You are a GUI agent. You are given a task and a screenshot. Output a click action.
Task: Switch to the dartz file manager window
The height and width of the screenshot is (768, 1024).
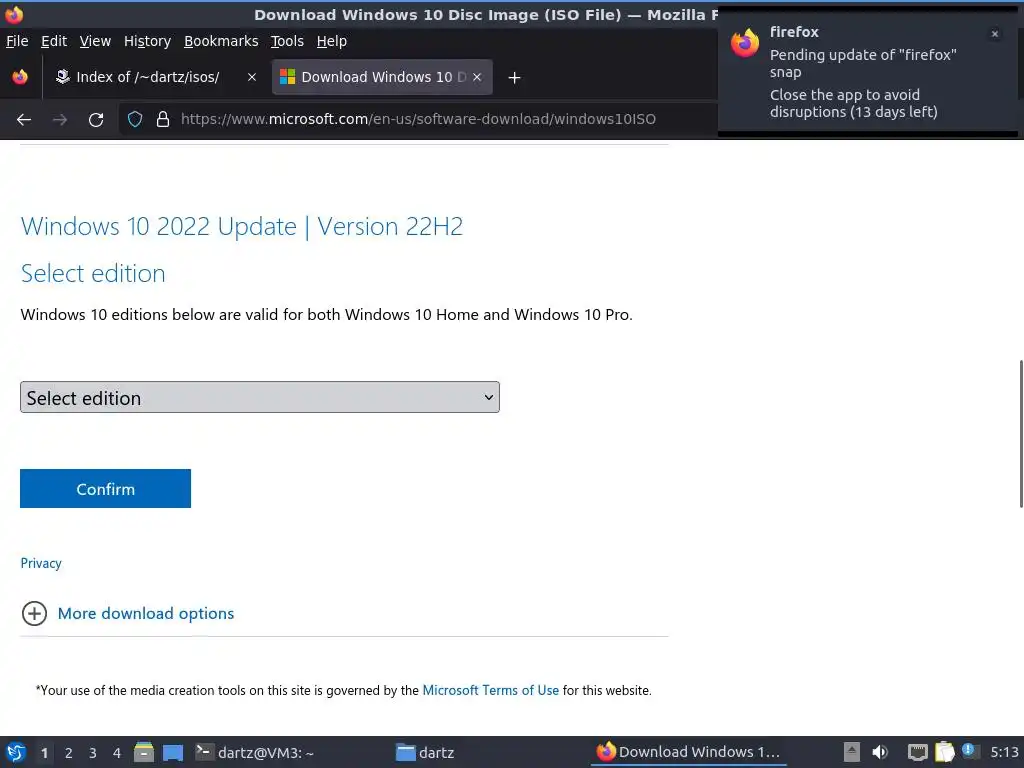424,752
